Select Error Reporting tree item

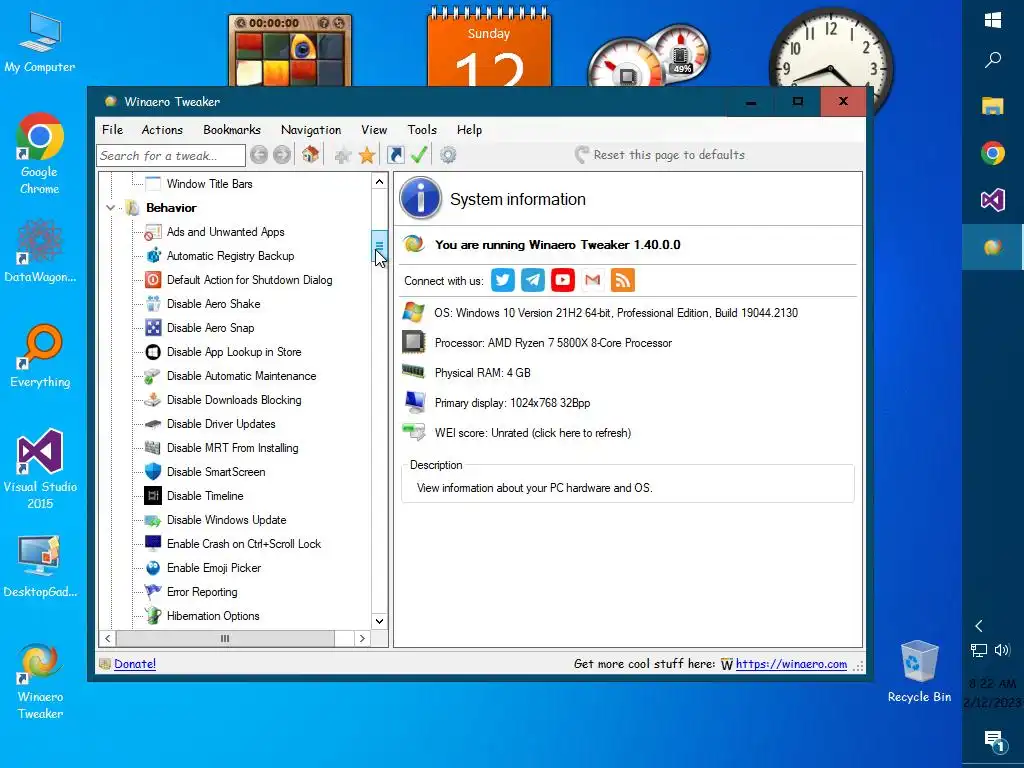pyautogui.click(x=202, y=592)
